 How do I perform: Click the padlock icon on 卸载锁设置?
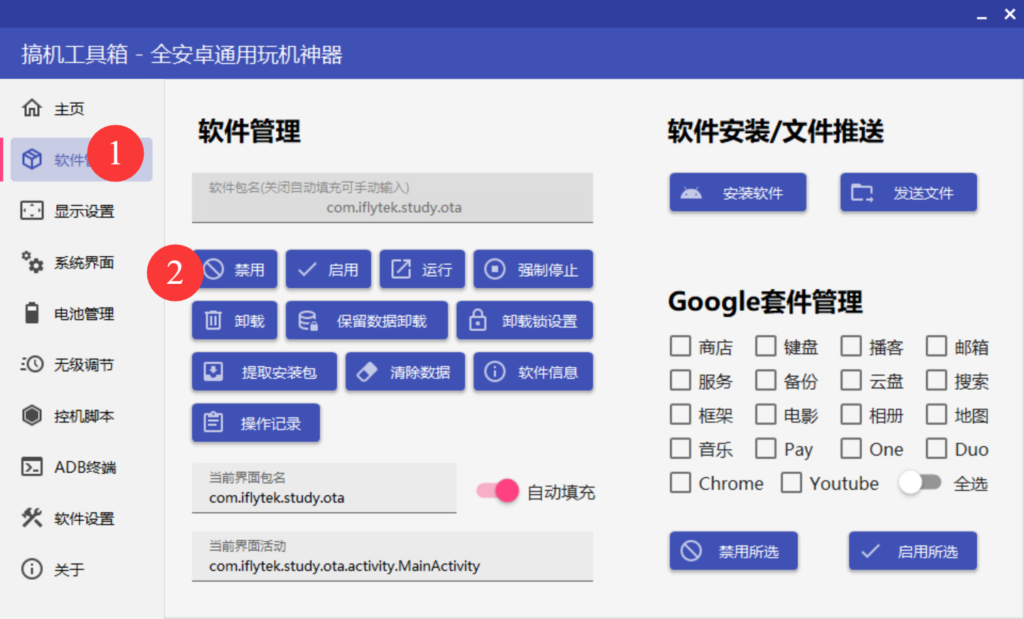[477, 320]
